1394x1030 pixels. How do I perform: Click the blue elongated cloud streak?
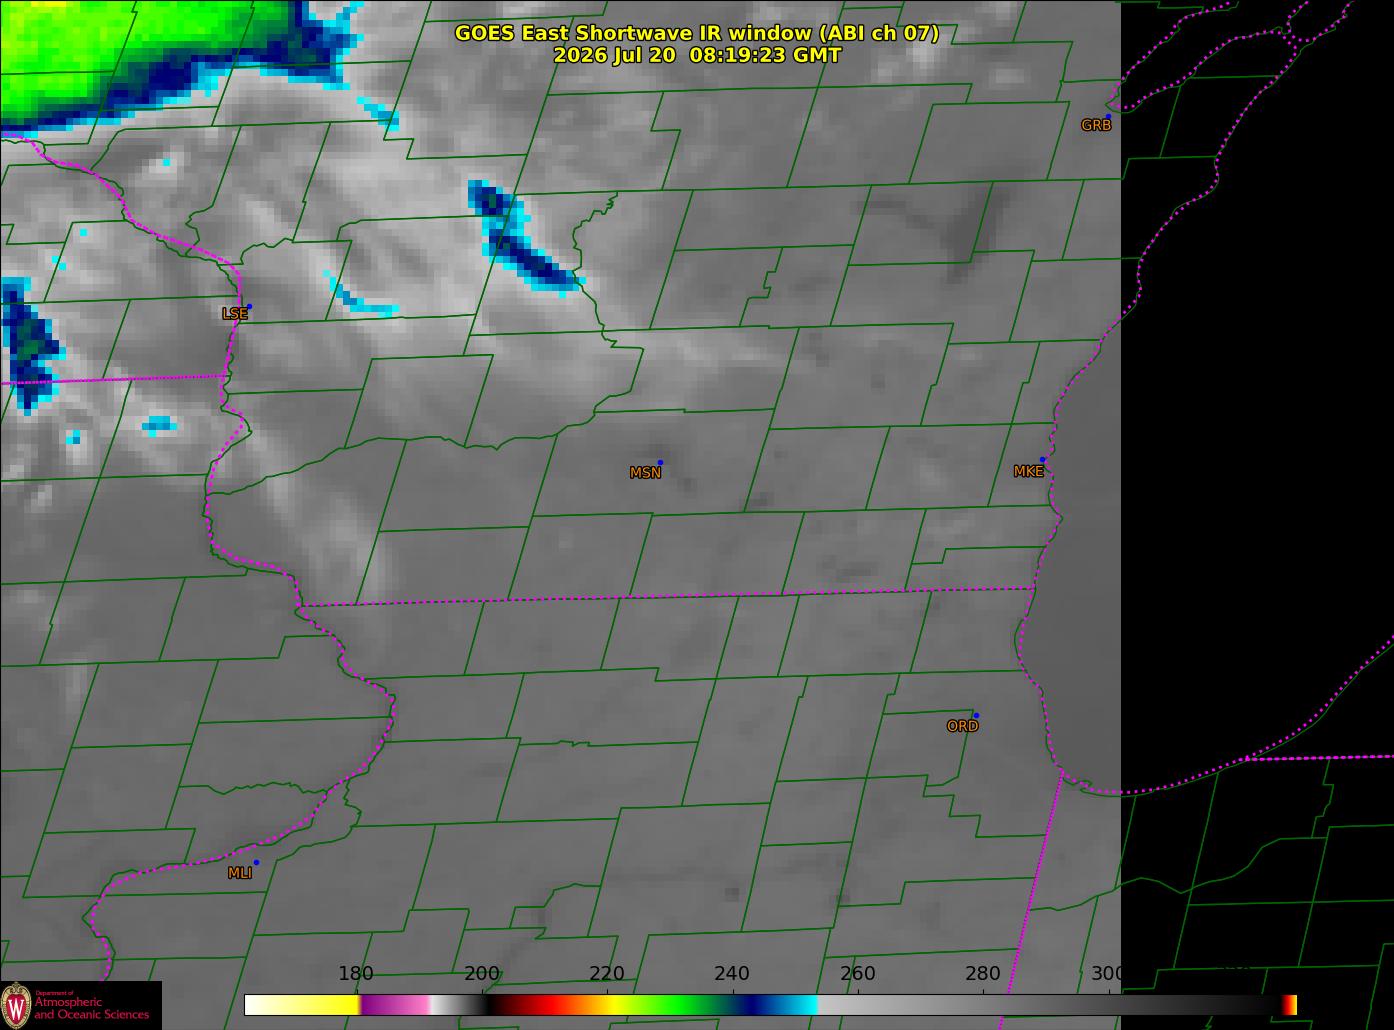tap(520, 238)
